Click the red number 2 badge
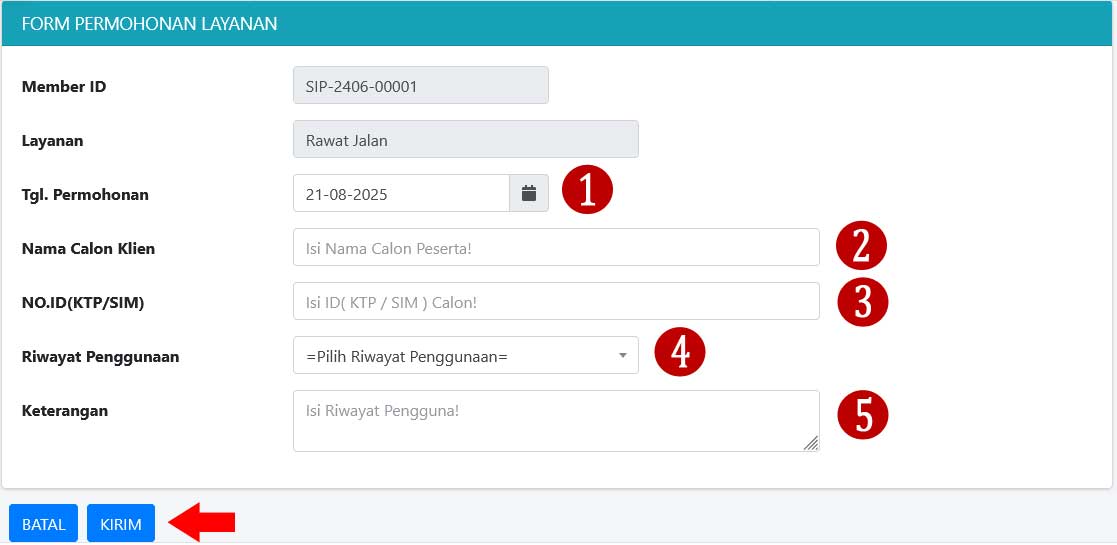The image size is (1117, 545). (x=862, y=248)
